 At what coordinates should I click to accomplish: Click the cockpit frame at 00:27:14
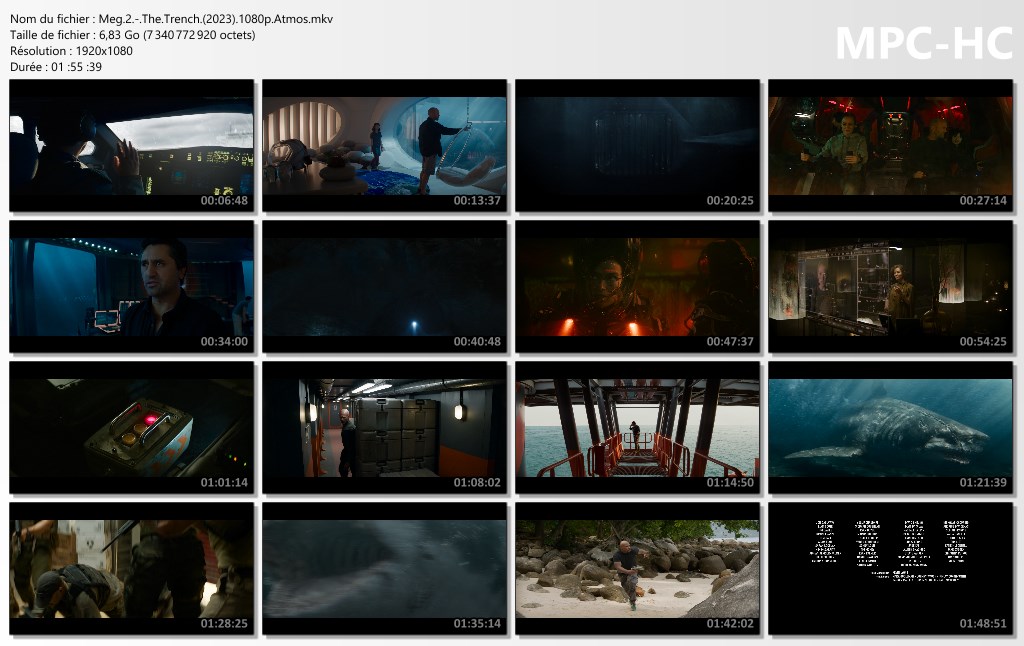click(890, 145)
